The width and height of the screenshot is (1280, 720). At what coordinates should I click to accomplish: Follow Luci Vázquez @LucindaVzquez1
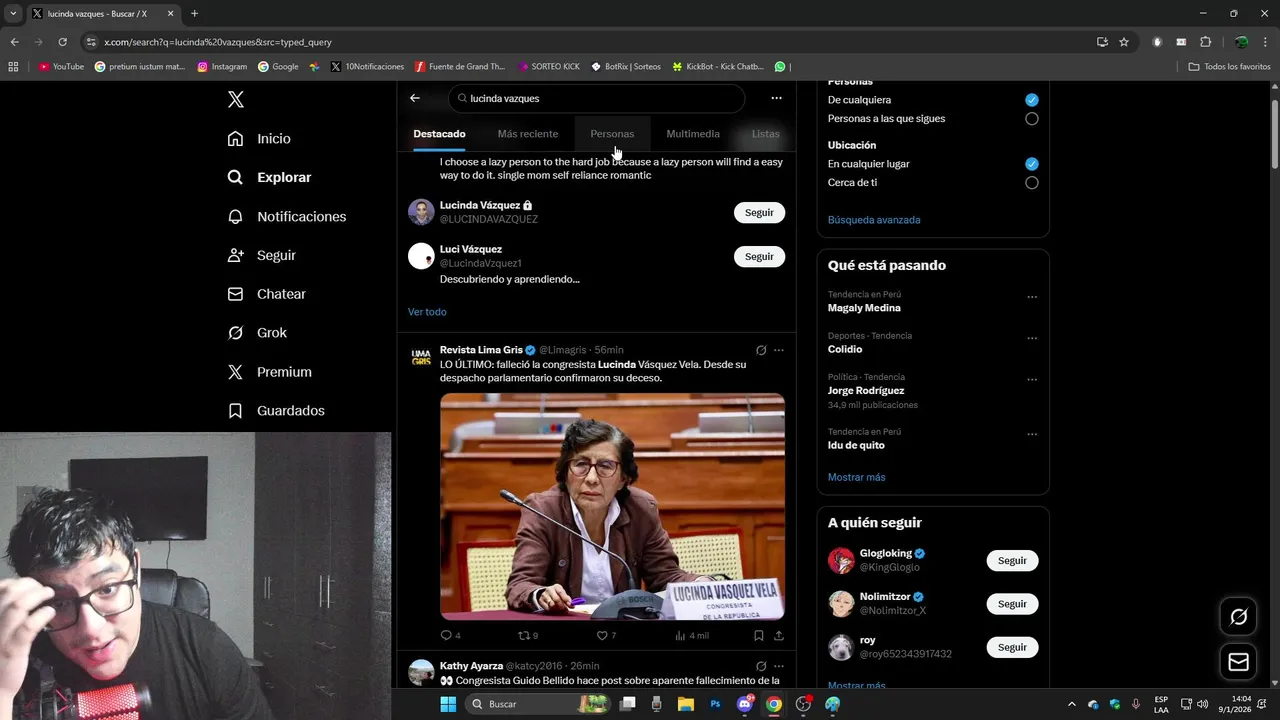click(759, 256)
